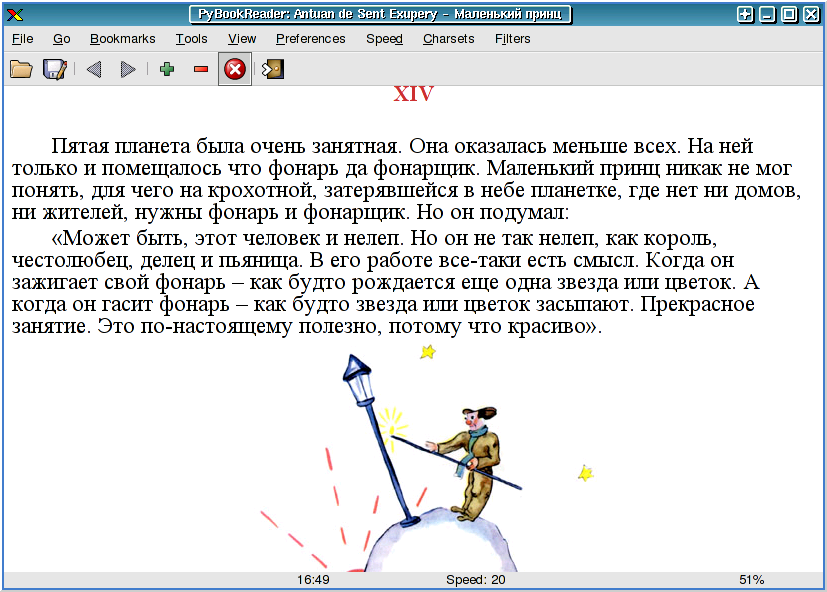Viewport: 827px width, 592px height.
Task: Open the Speed menu
Action: (384, 39)
